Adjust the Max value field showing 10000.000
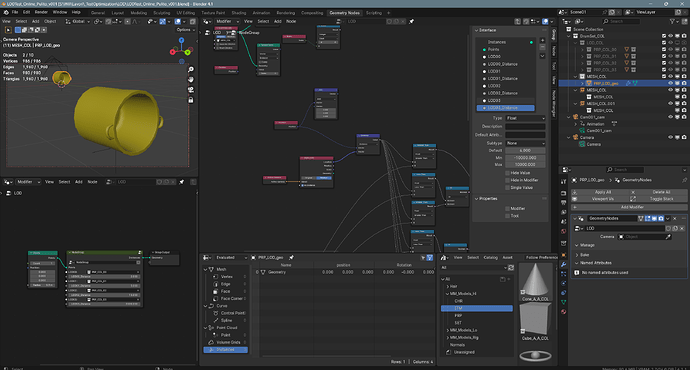This screenshot has height=370, width=690. pos(525,165)
